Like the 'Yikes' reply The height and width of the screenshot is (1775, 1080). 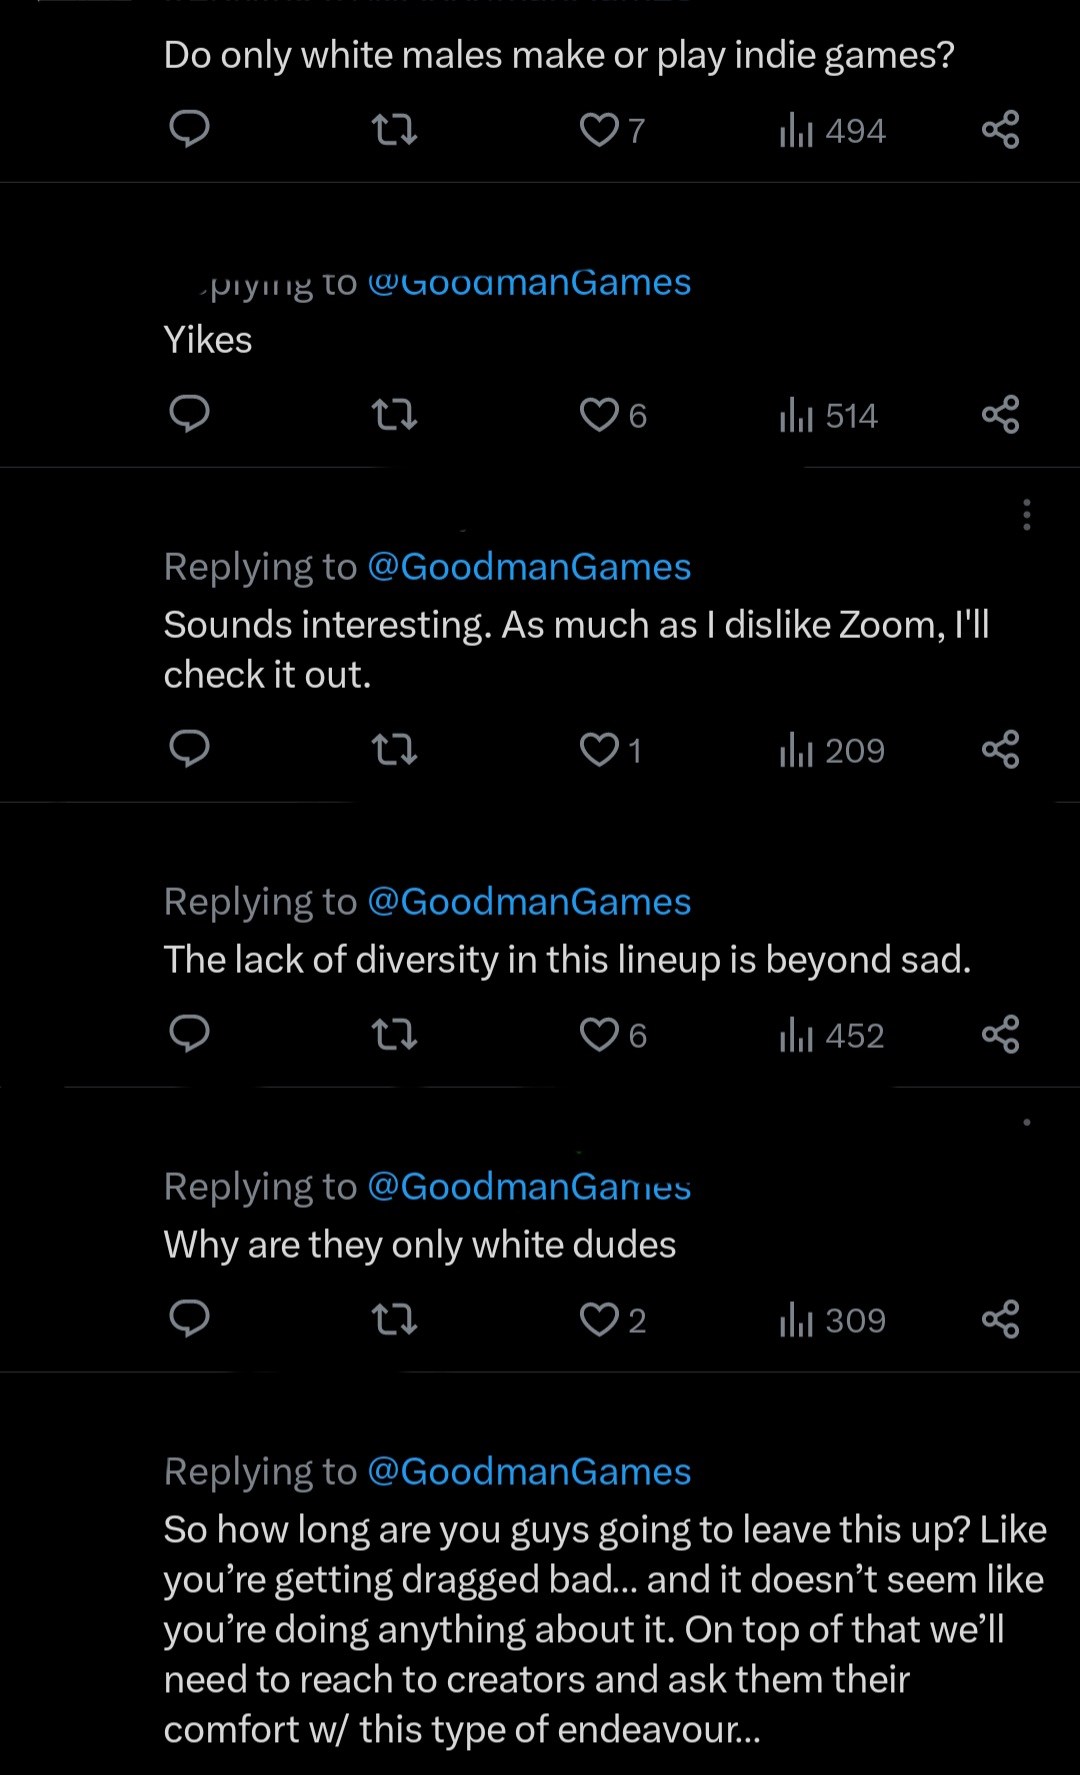coord(600,414)
